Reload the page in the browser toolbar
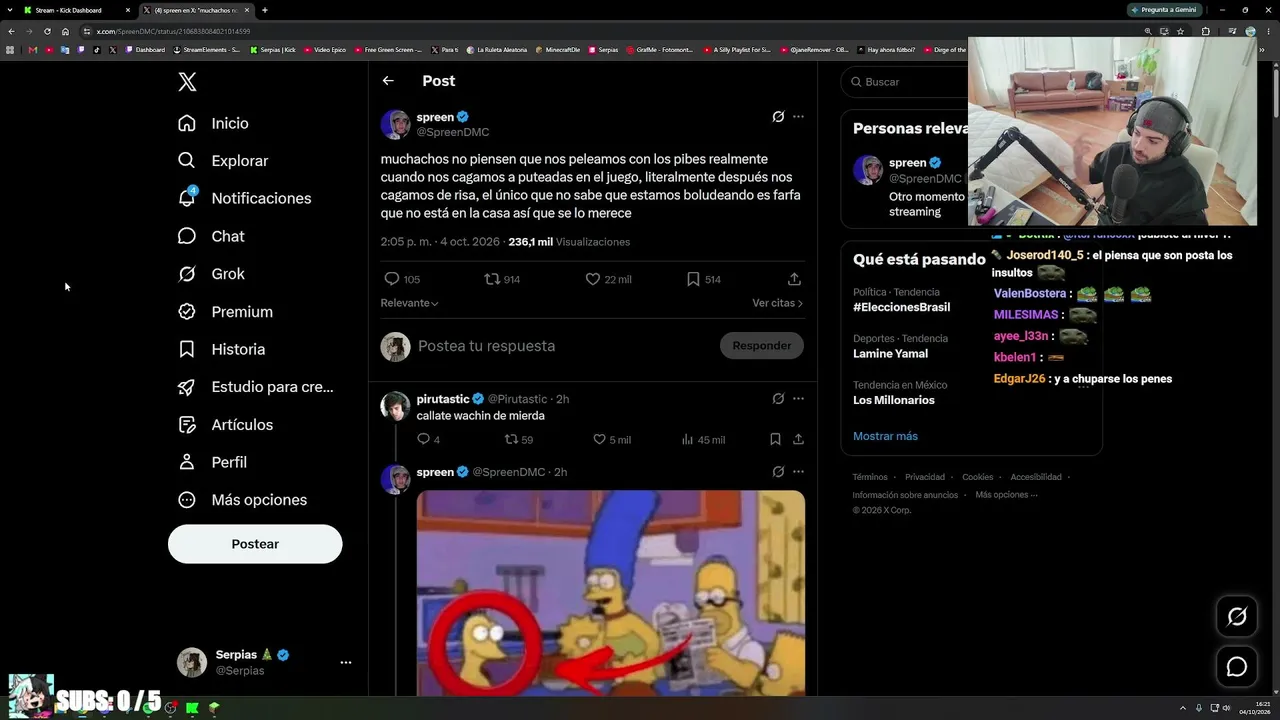The width and height of the screenshot is (1280, 720). 47,31
